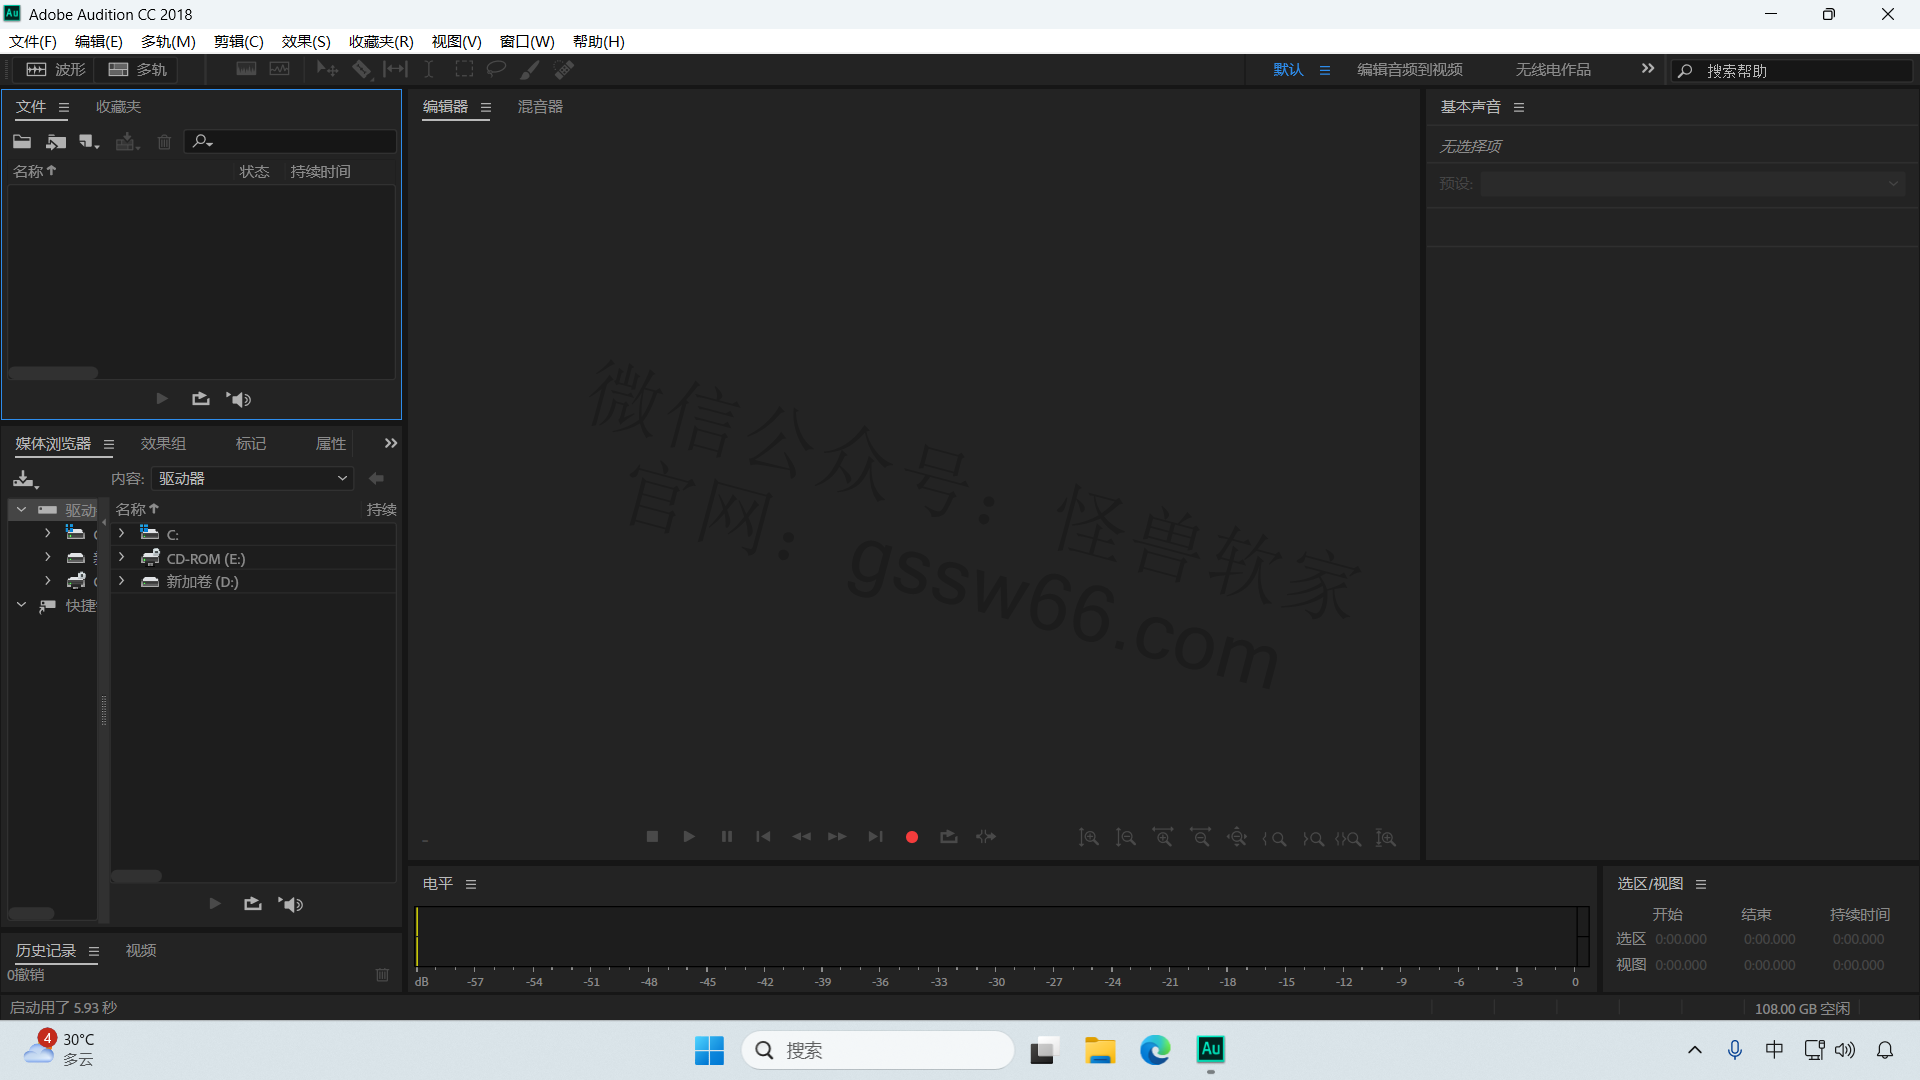Open the 效果(S) menu
Screen dimensions: 1920x1080
pos(306,41)
